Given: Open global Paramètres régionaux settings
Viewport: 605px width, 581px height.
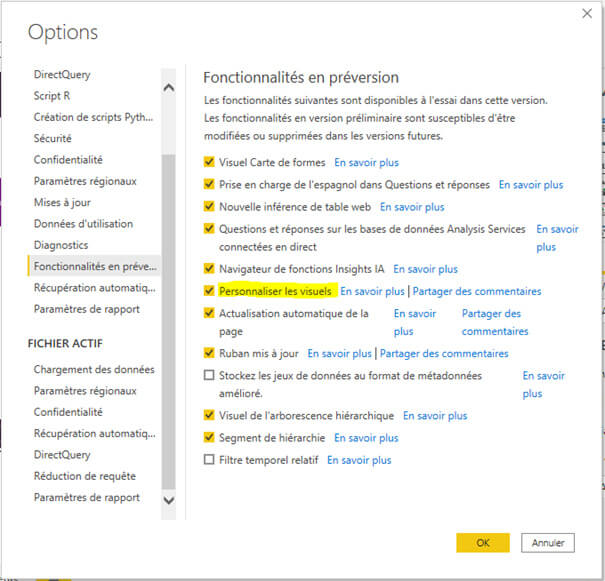Looking at the screenshot, I should click(85, 181).
